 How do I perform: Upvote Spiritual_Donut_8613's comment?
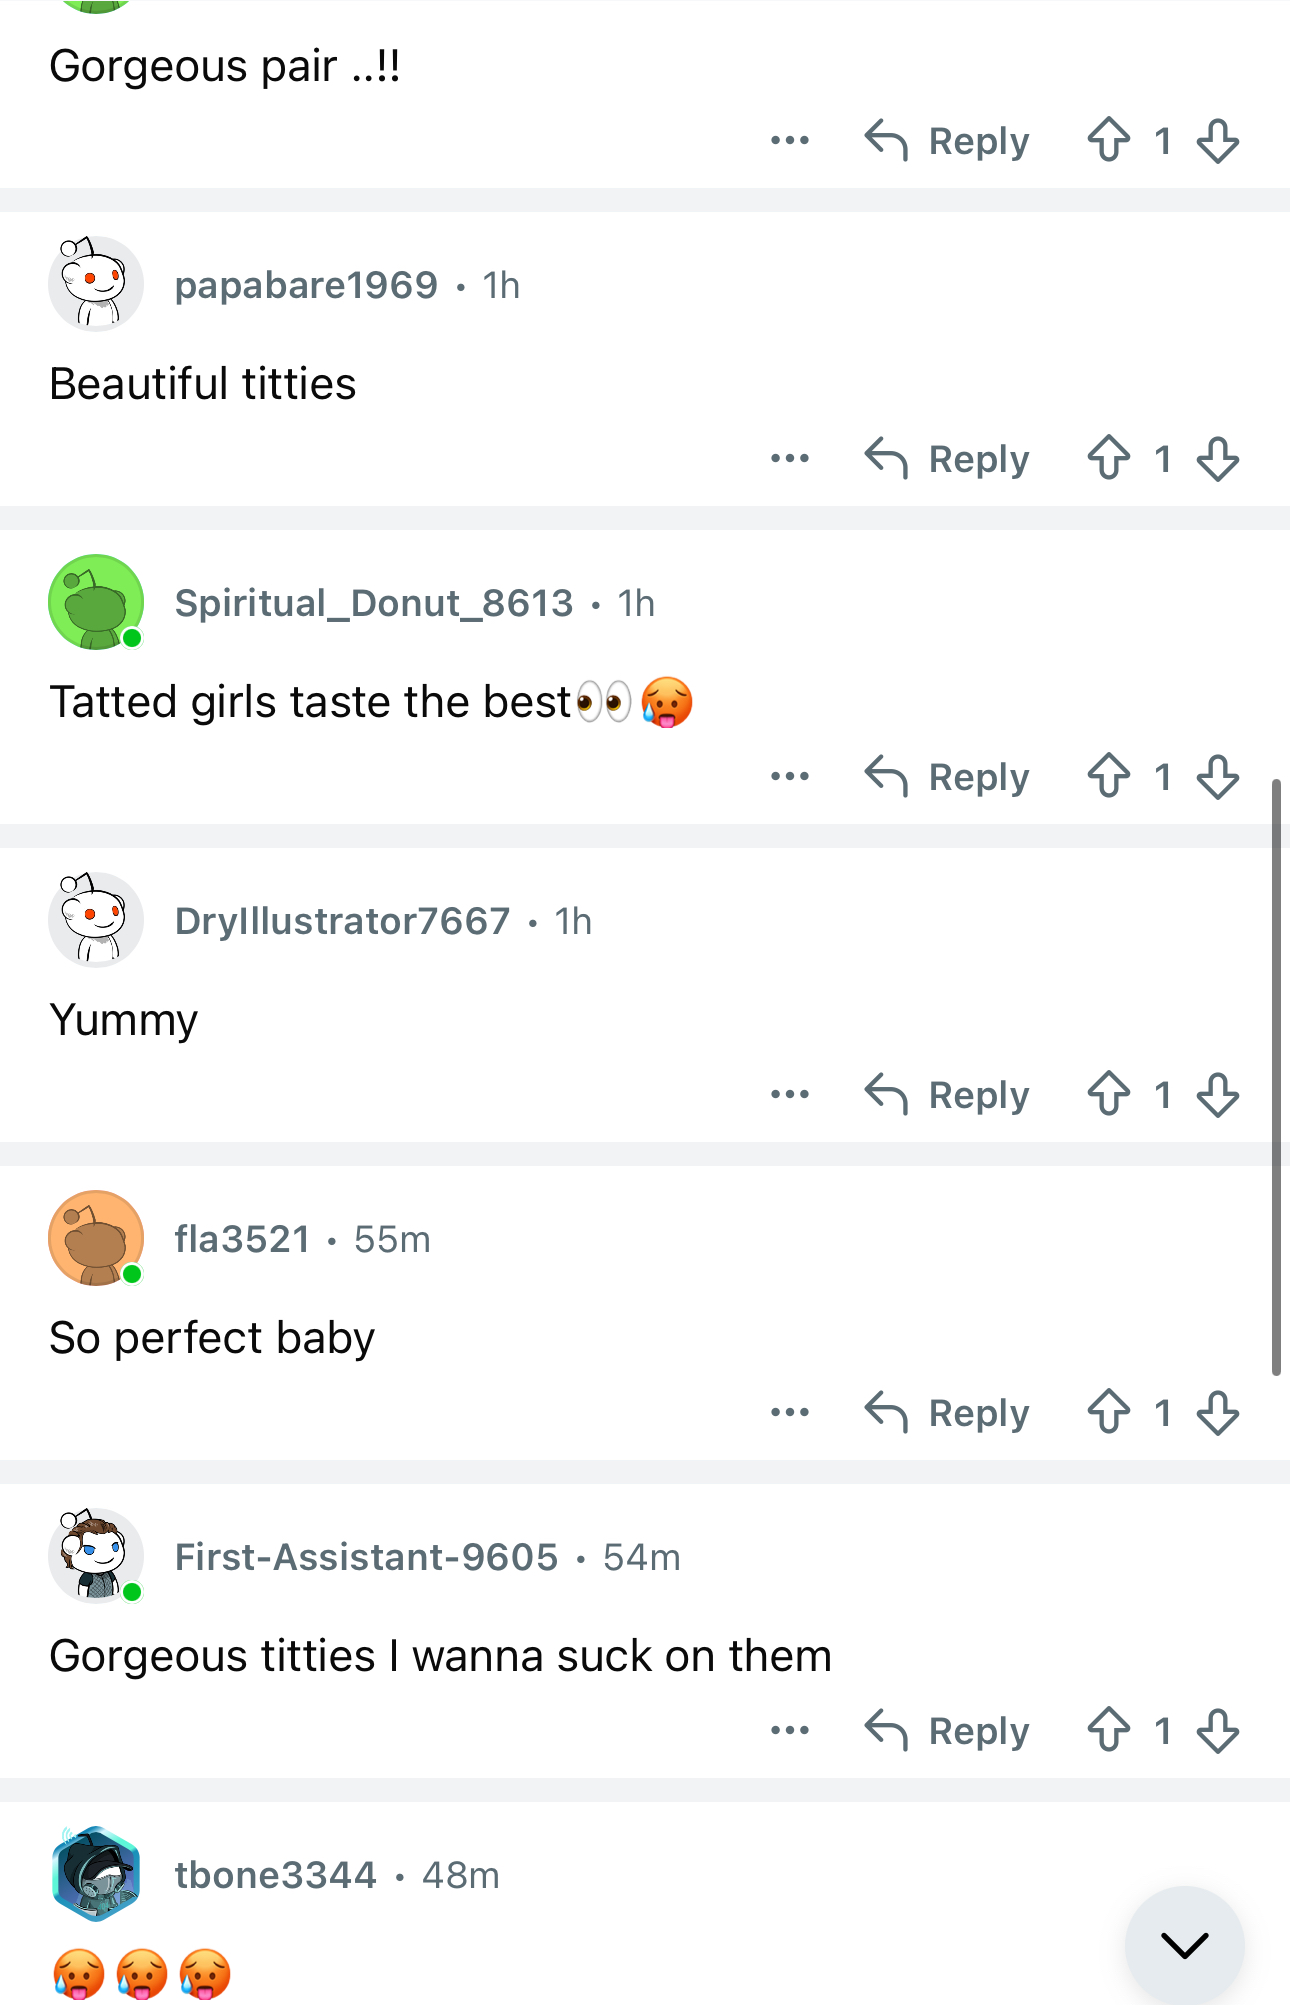click(1109, 777)
